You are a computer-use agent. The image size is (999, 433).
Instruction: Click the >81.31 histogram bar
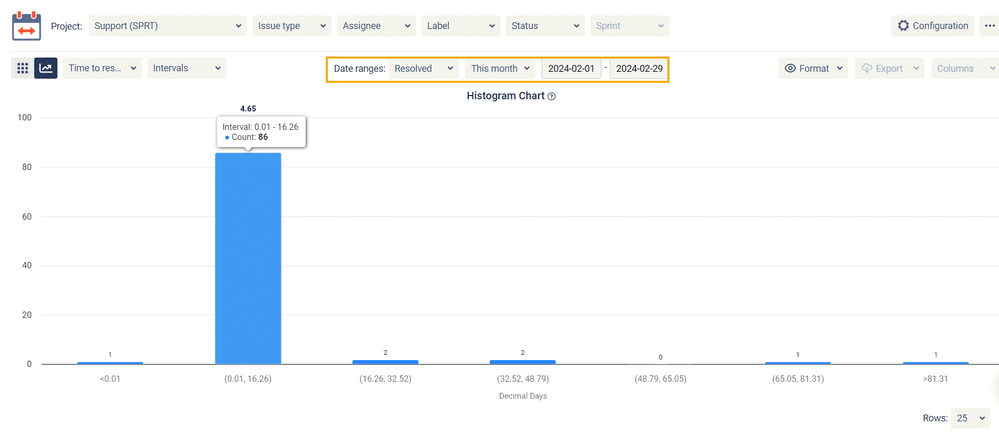click(935, 363)
